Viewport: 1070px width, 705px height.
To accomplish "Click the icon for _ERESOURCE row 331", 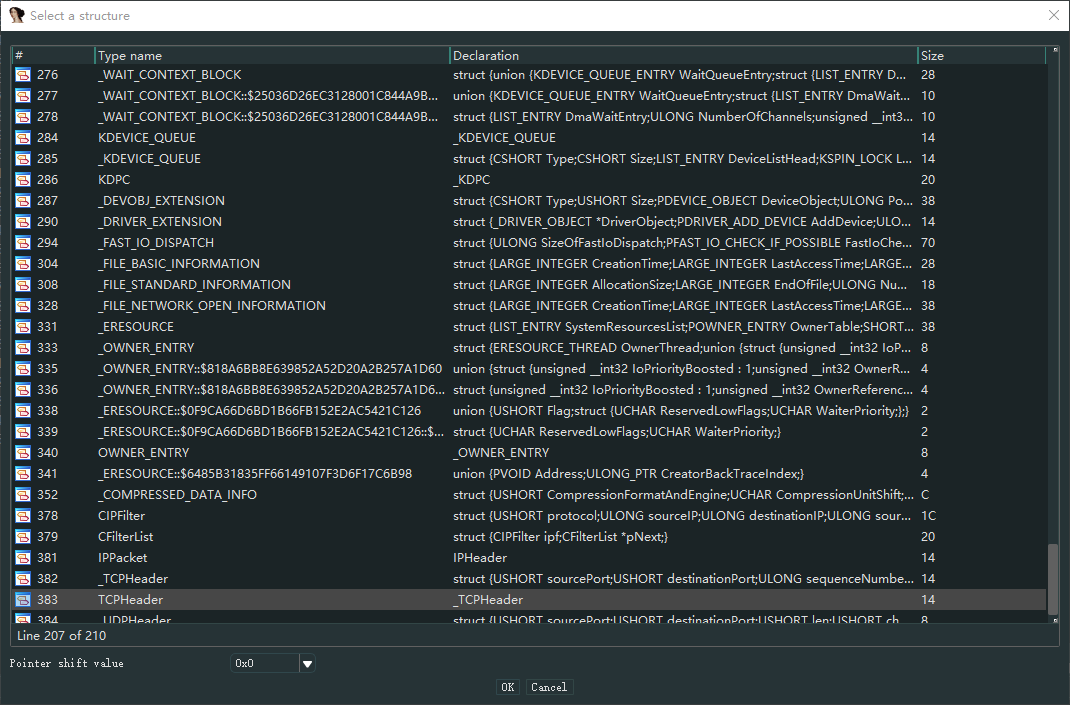I will pos(23,327).
